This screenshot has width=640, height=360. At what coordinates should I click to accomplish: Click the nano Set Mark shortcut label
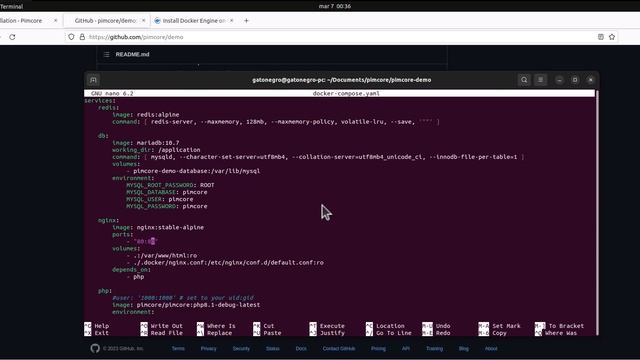point(506,326)
